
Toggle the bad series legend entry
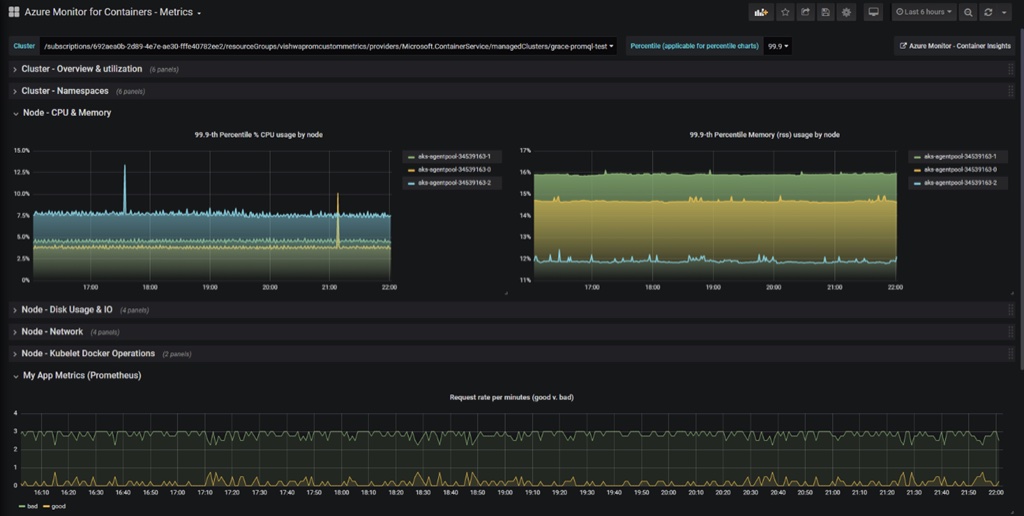pyautogui.click(x=32, y=506)
